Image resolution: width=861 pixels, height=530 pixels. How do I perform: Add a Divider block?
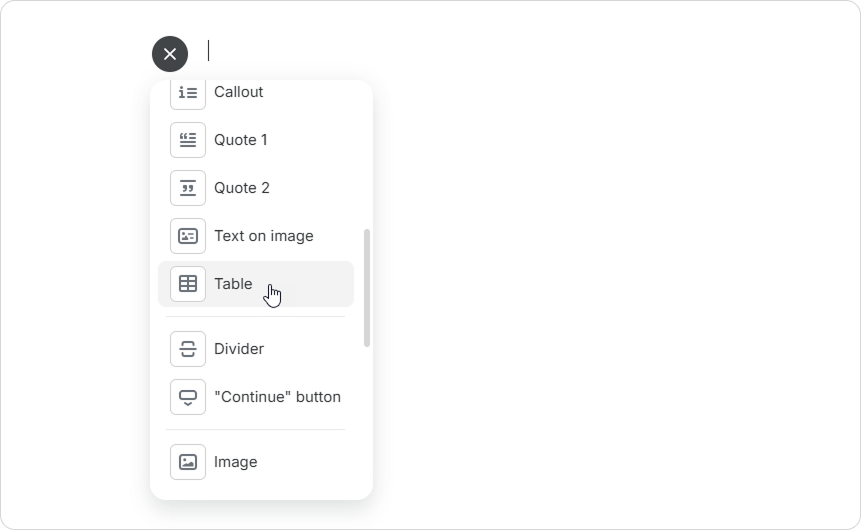pos(239,349)
